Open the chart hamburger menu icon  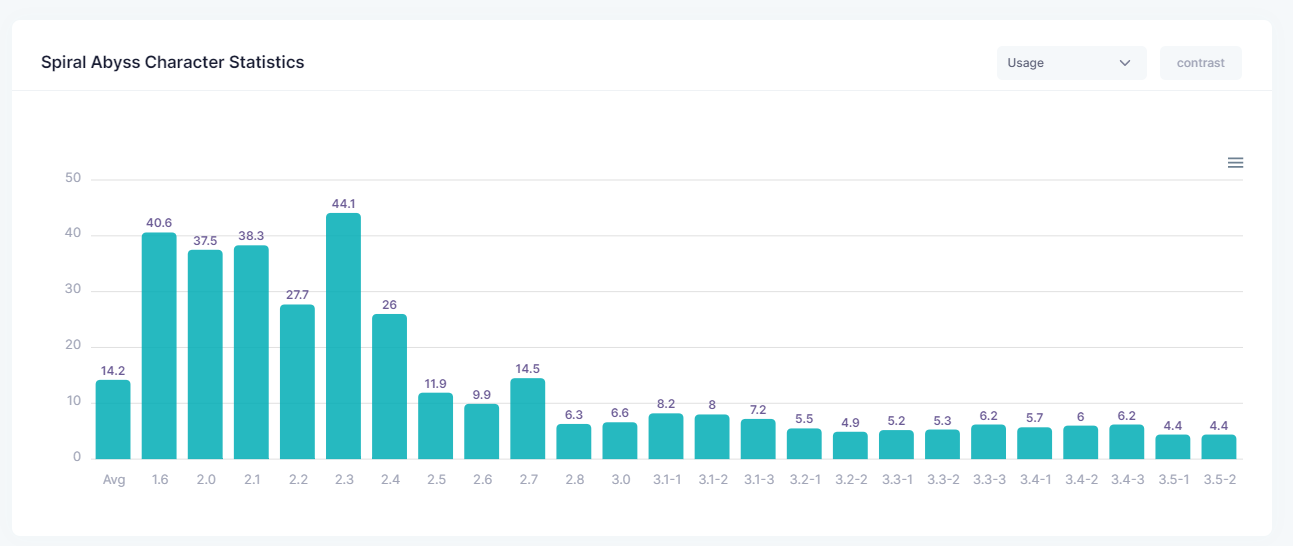click(x=1235, y=163)
